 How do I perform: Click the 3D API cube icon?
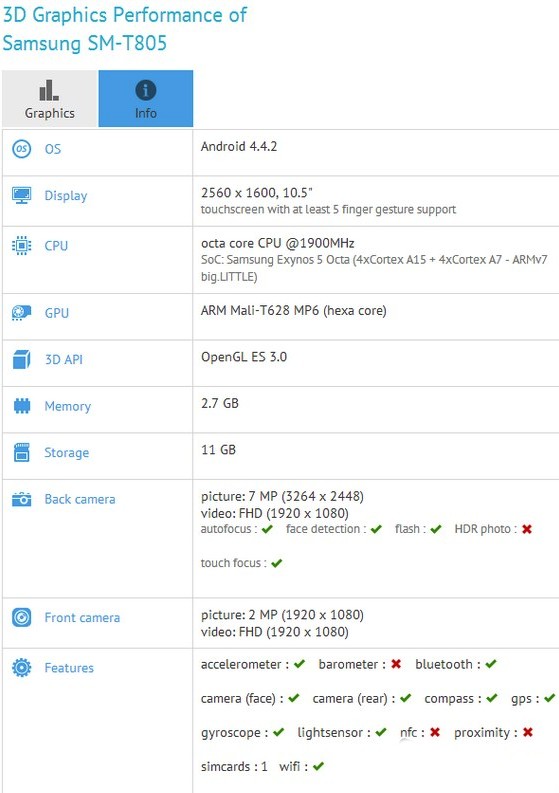(21, 360)
